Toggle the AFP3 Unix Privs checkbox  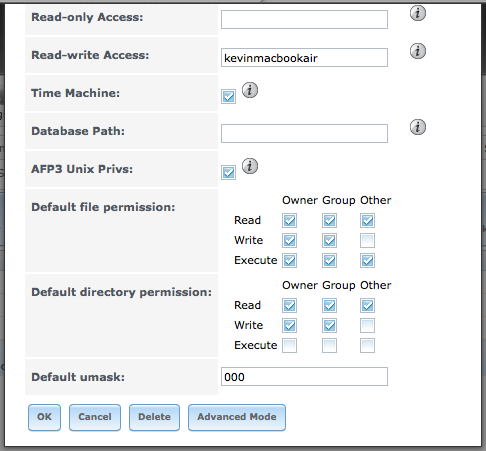pos(228,173)
